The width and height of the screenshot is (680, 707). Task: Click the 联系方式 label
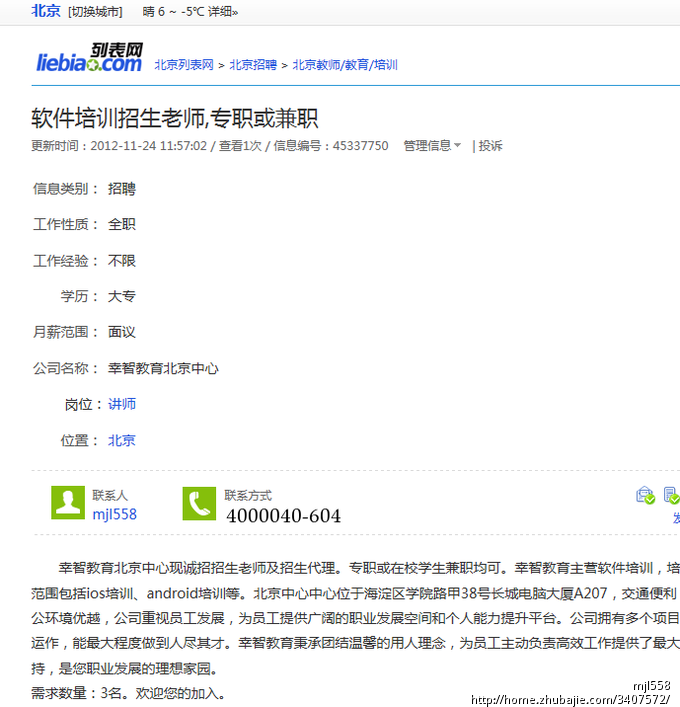pos(248,496)
